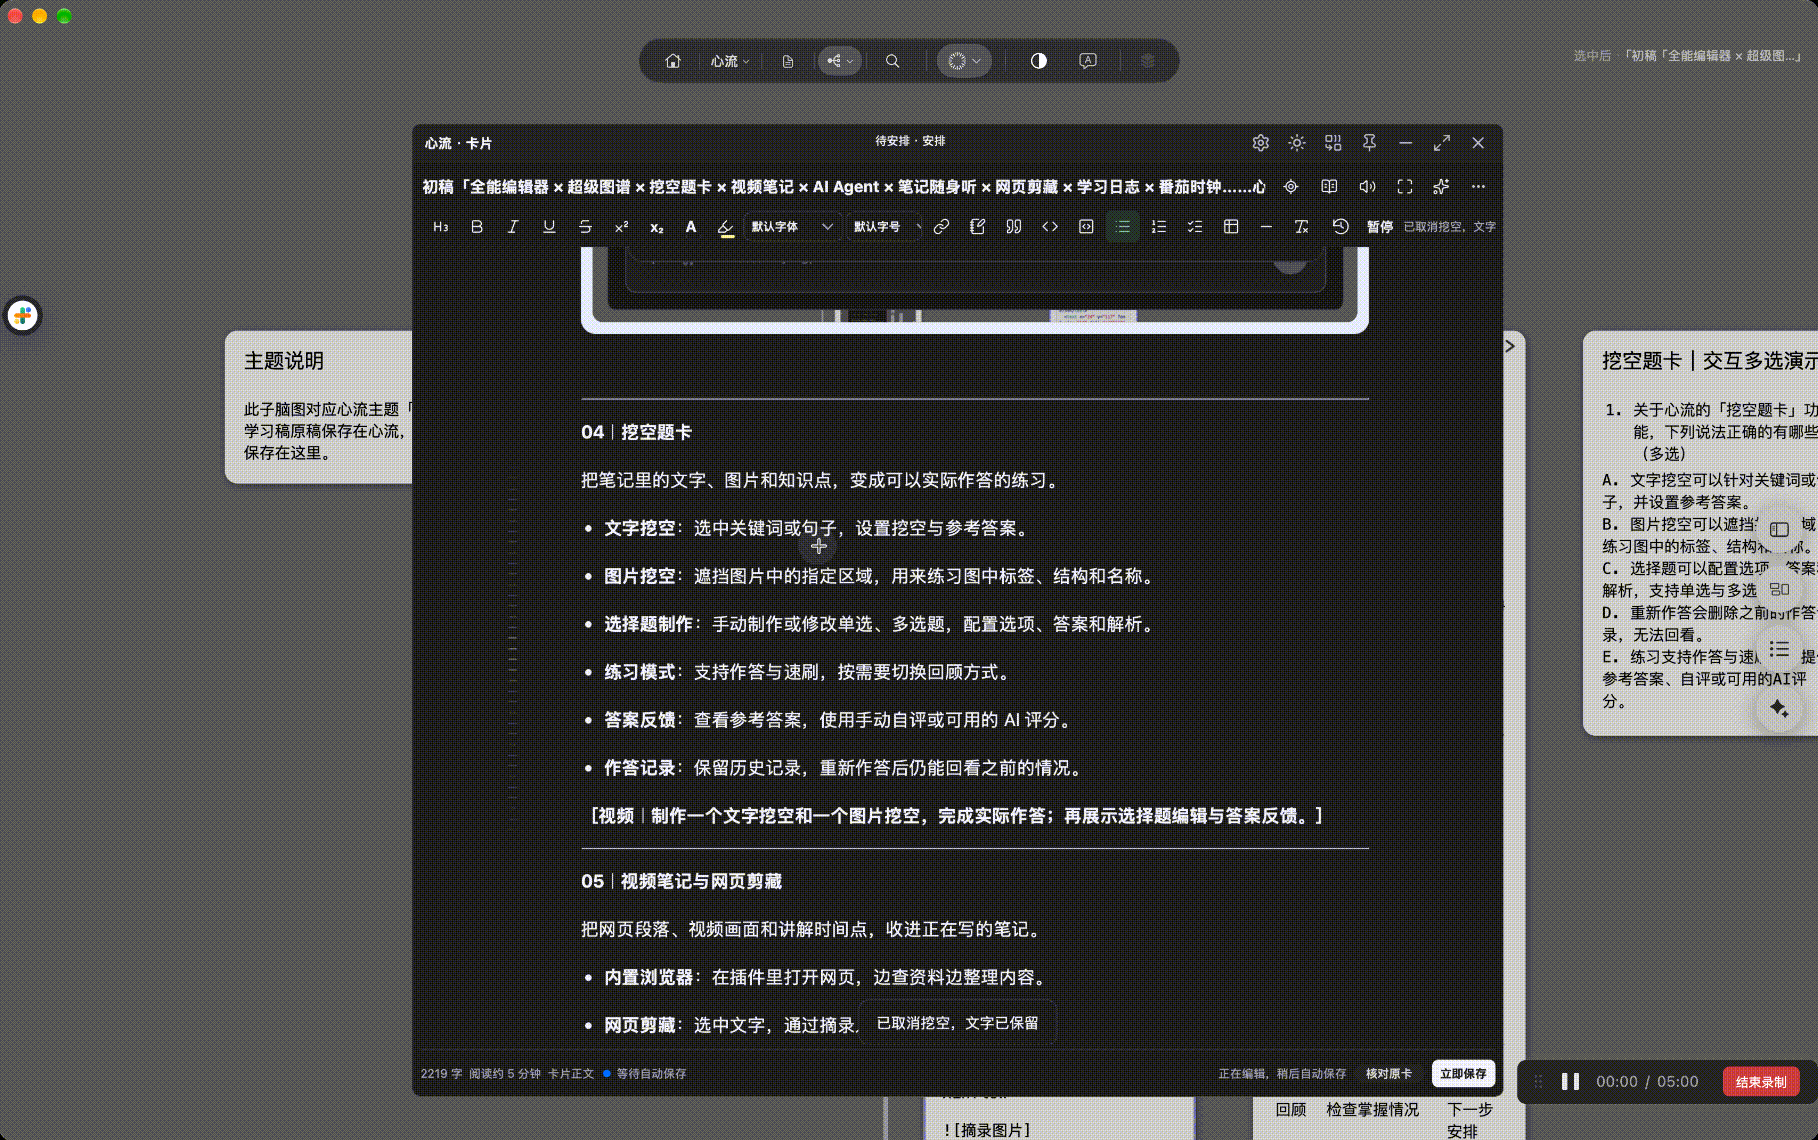Enter fullscreen with the bracket-corners icon
Image resolution: width=1818 pixels, height=1140 pixels.
[1405, 187]
